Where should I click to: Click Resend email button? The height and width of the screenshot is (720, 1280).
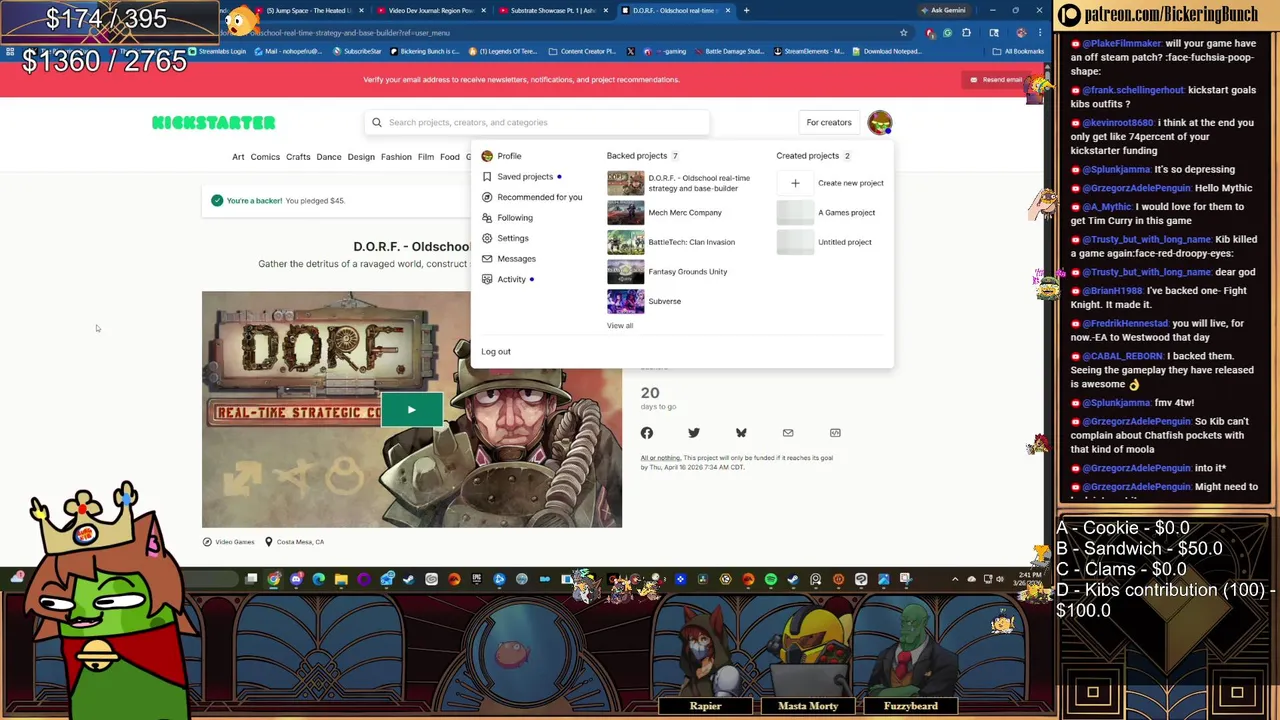tap(996, 80)
